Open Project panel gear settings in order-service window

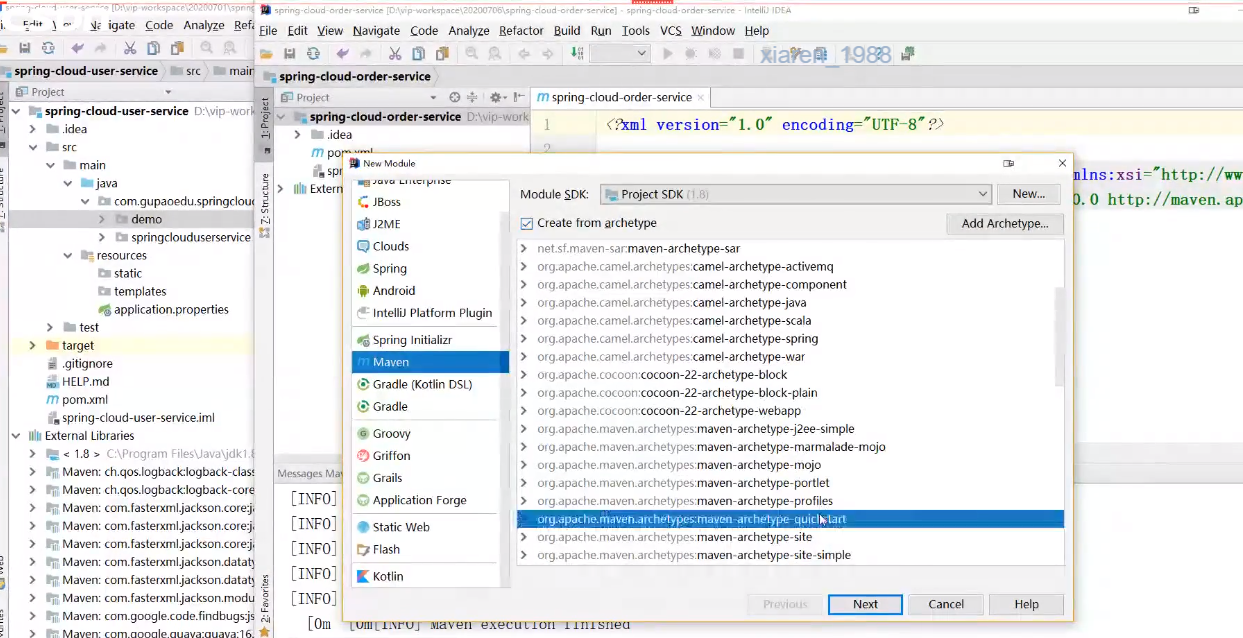(x=496, y=97)
